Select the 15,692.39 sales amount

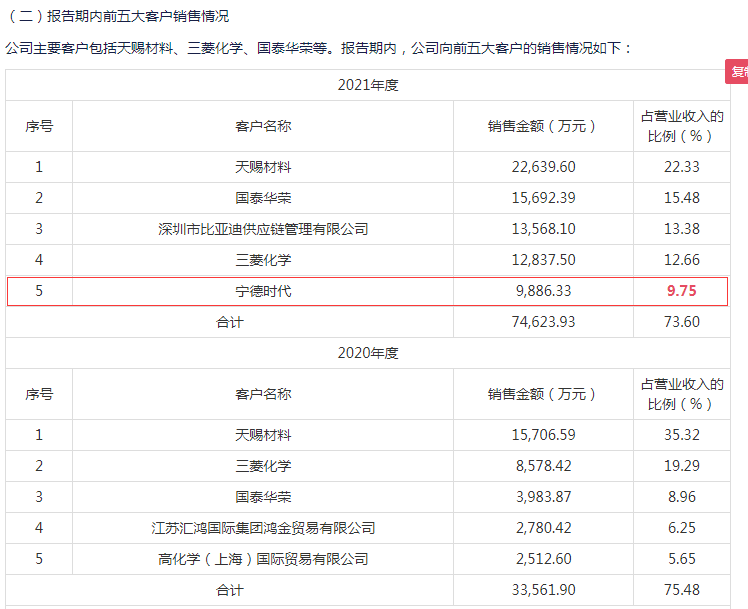pos(543,198)
